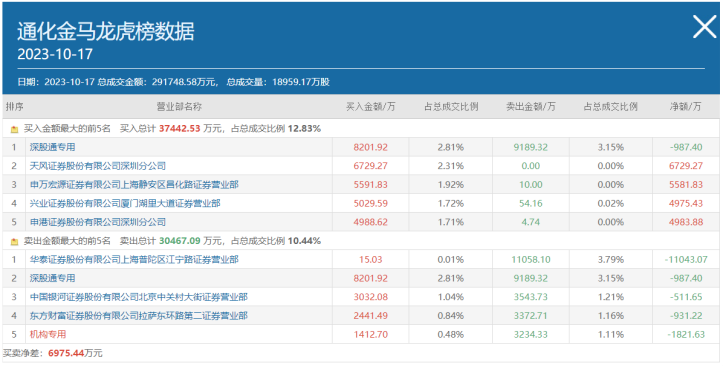Click buy total 37442.53 figure
This screenshot has height=367, width=723.
pos(180,129)
